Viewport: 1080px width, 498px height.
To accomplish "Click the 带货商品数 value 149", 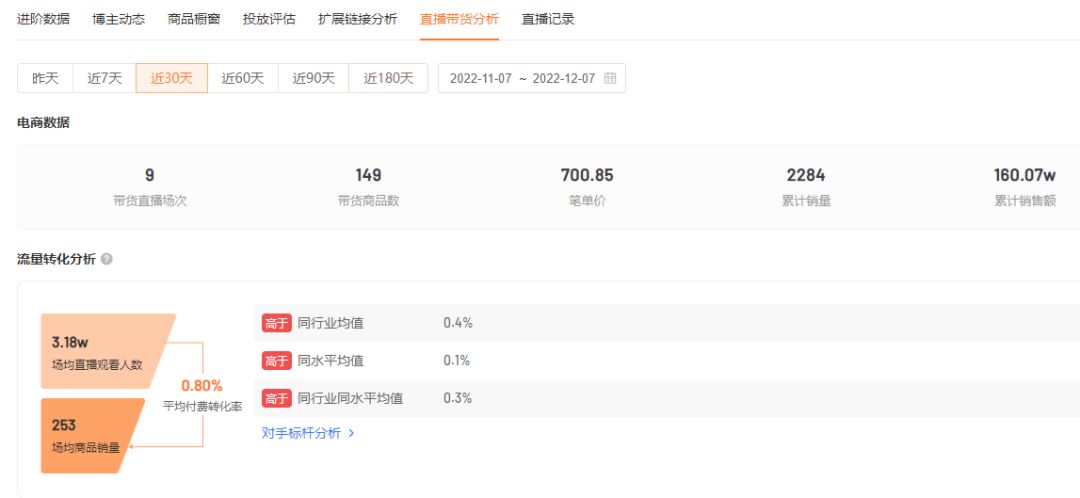I will [368, 175].
